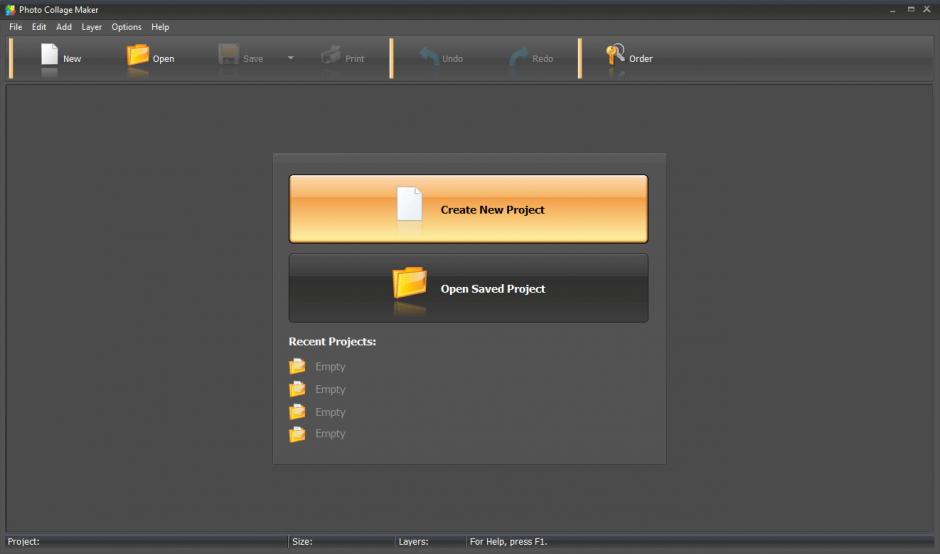
Task: Click the third Recent Projects folder icon
Action: point(297,411)
